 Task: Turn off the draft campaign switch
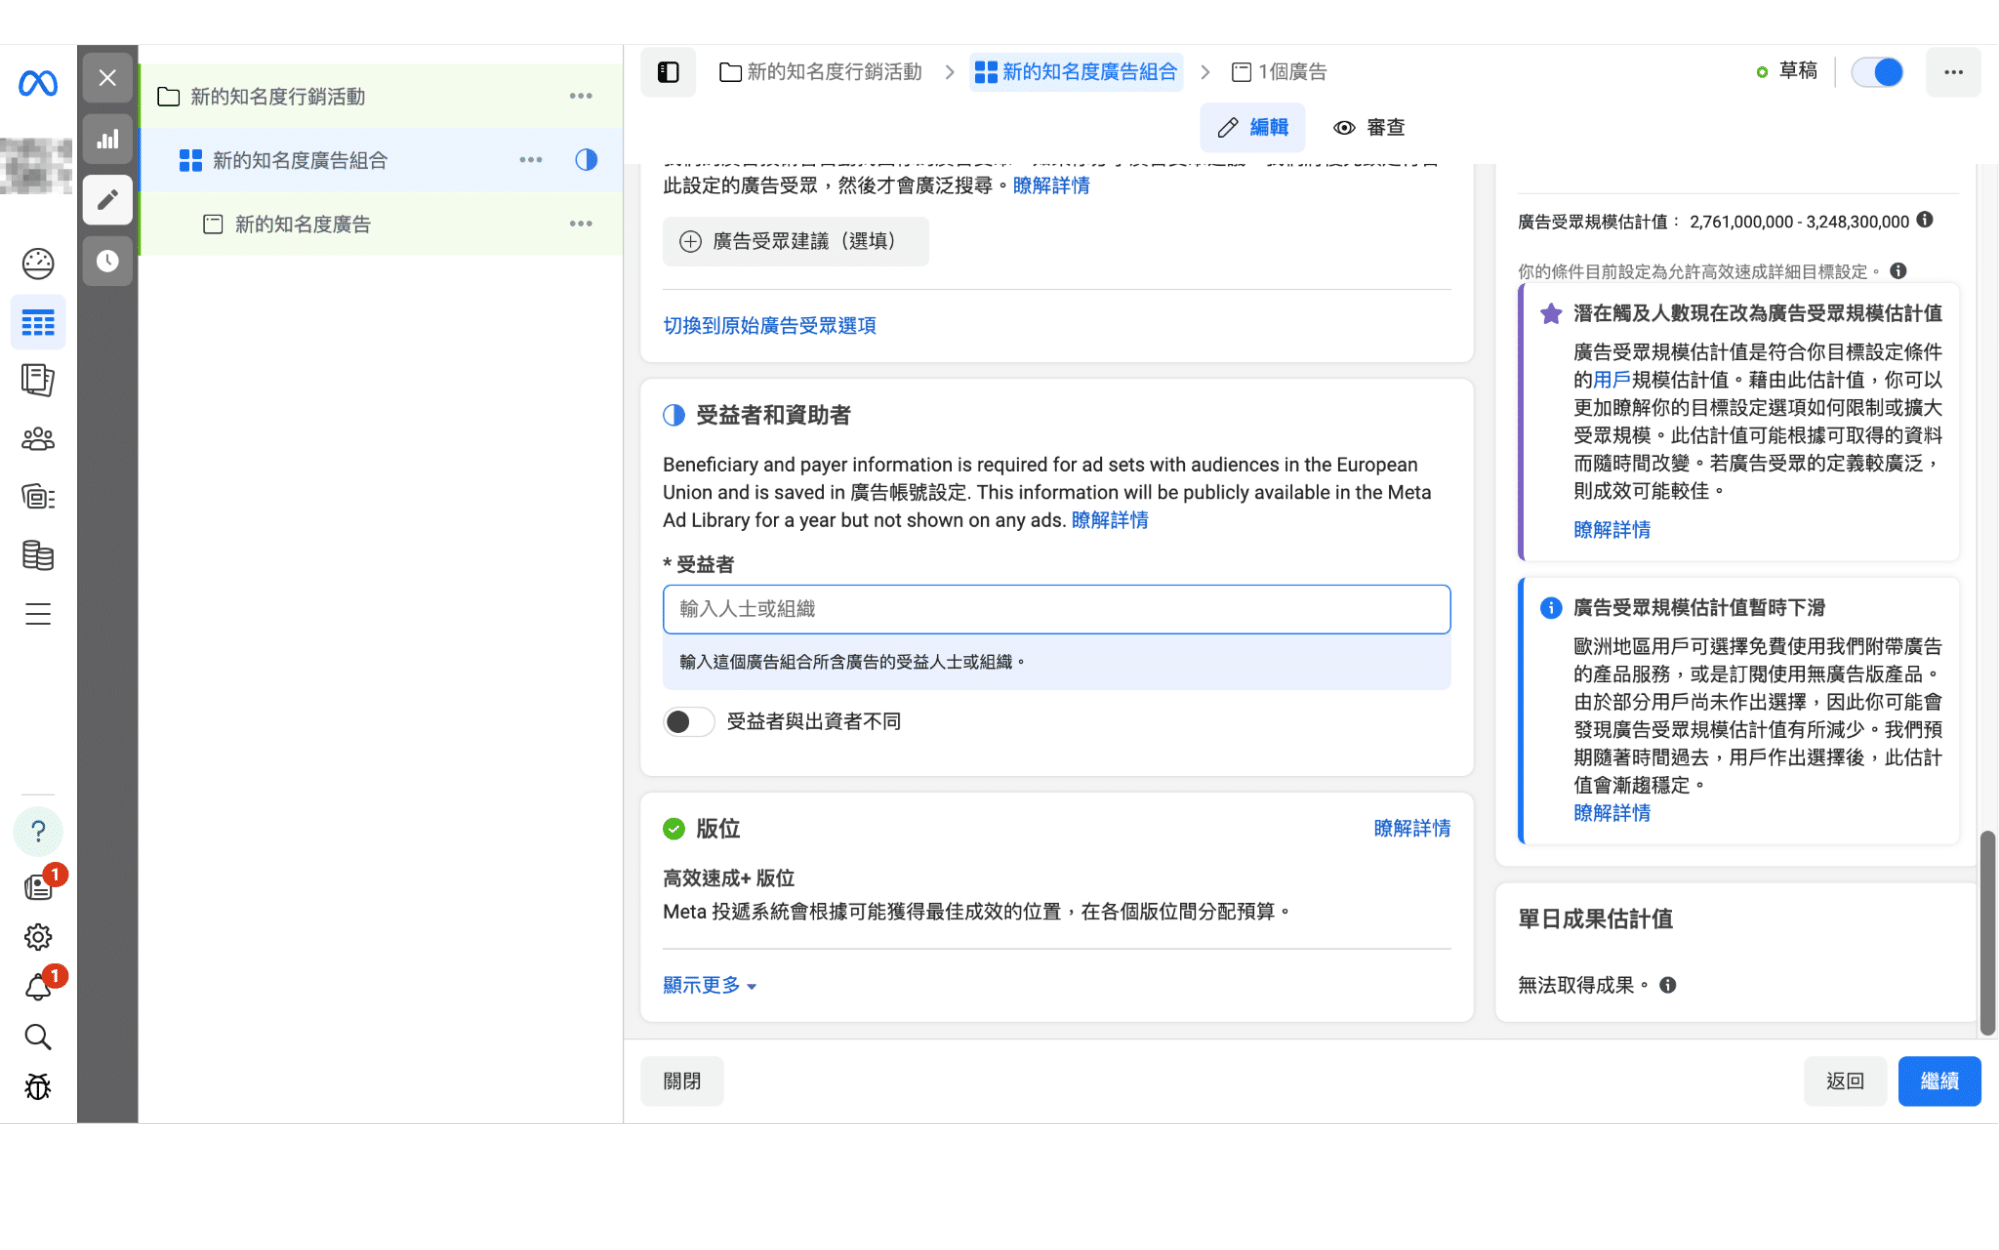1877,72
